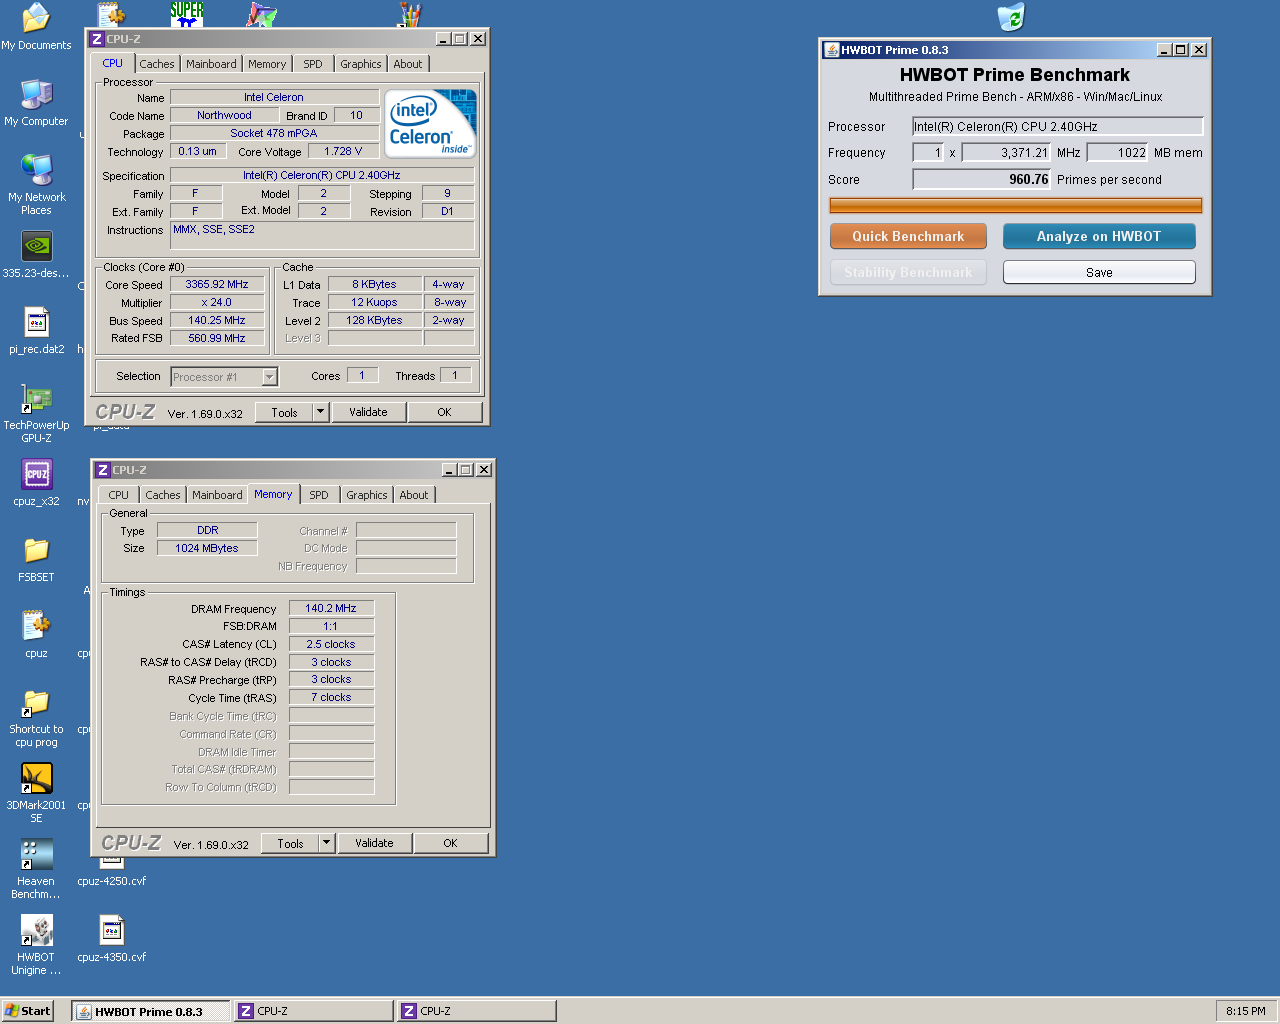Image resolution: width=1280 pixels, height=1024 pixels.
Task: Open Graphics tab in lower CPU-Z window
Action: (x=367, y=495)
